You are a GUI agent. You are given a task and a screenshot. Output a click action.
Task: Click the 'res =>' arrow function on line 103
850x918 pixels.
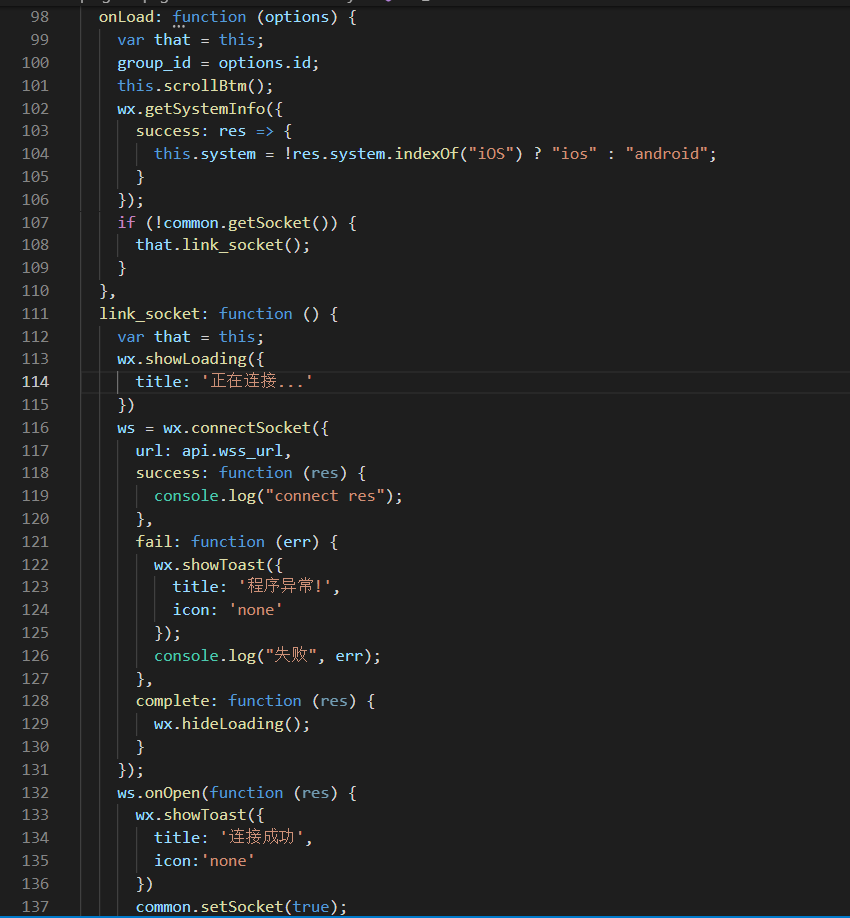(x=246, y=131)
